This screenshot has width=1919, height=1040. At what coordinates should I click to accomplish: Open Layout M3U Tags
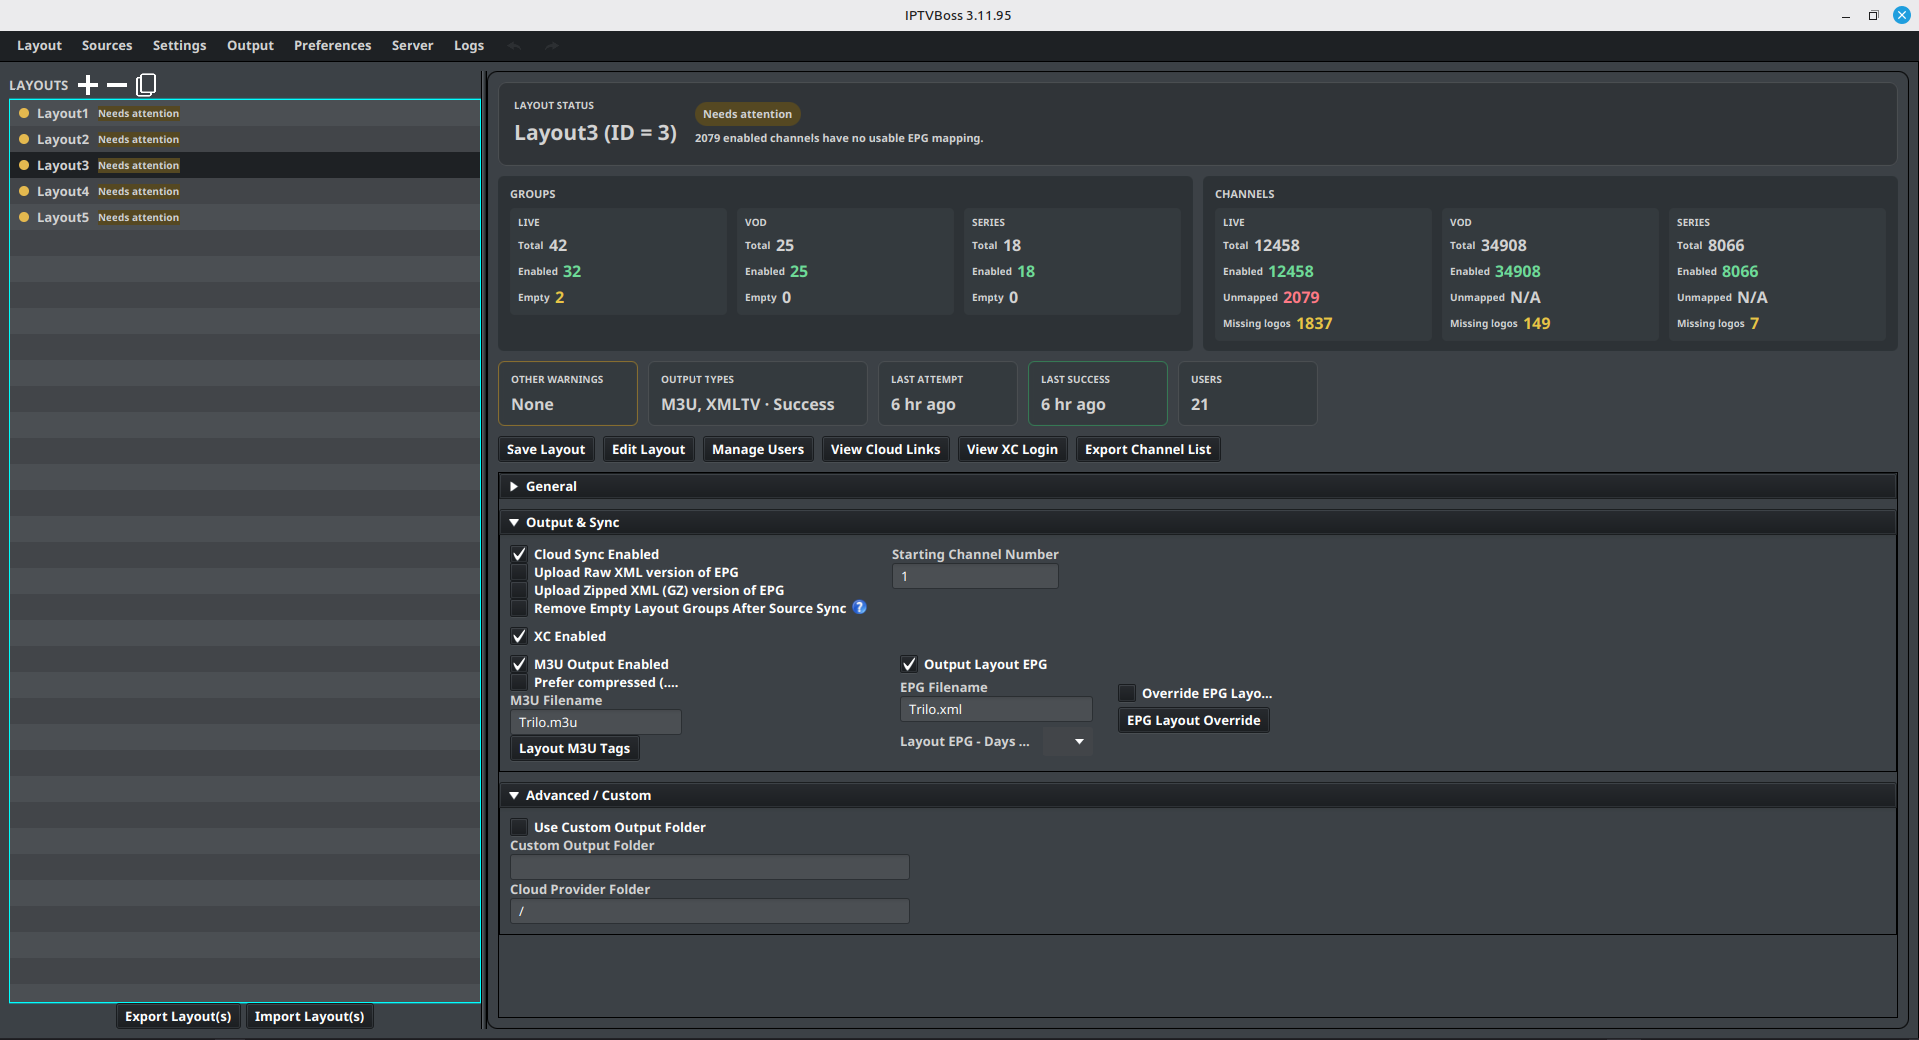tap(574, 748)
